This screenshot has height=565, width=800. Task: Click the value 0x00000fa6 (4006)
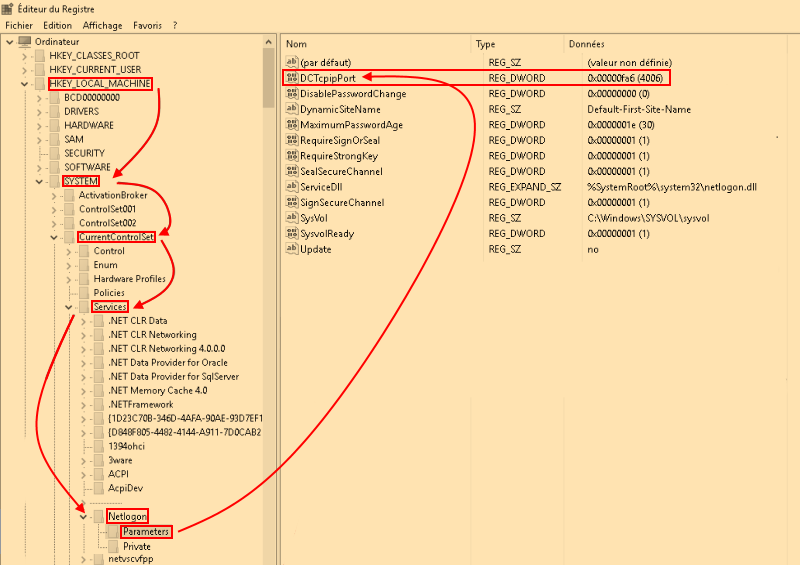point(625,78)
